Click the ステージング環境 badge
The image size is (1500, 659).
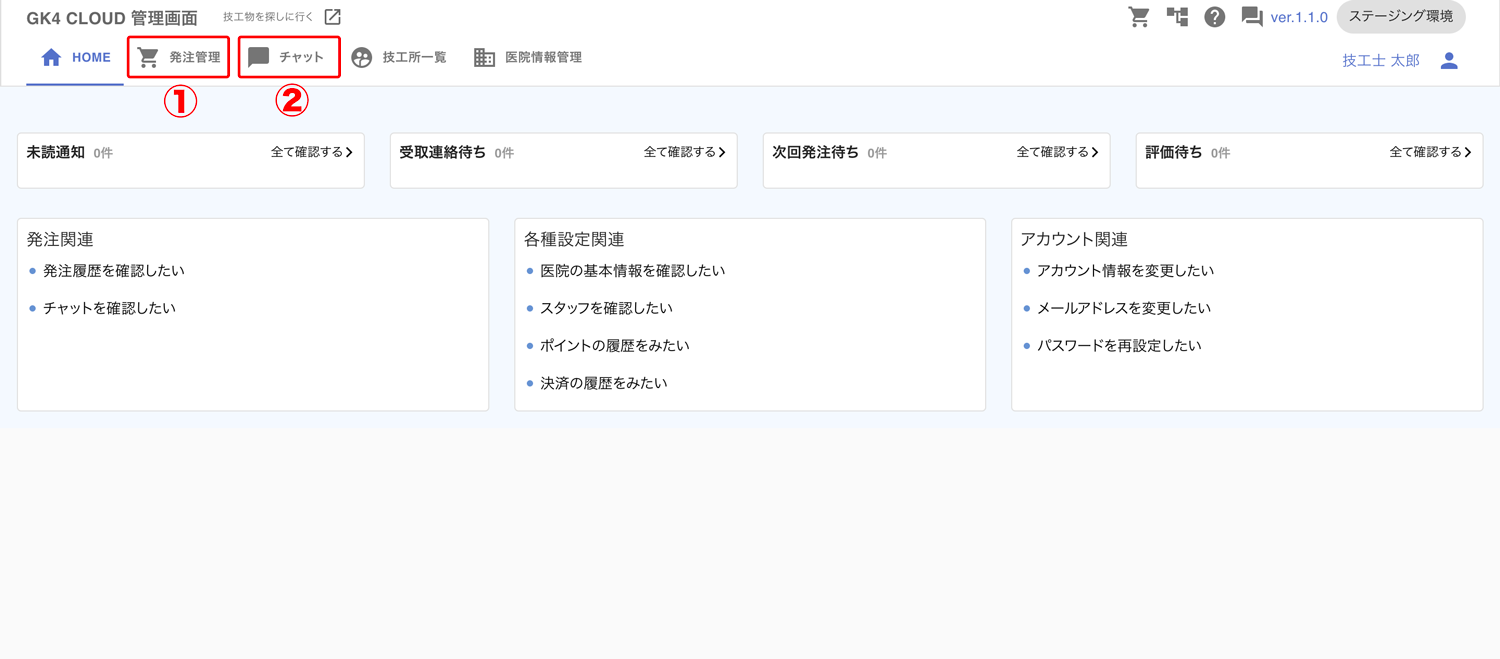pyautogui.click(x=1401, y=17)
